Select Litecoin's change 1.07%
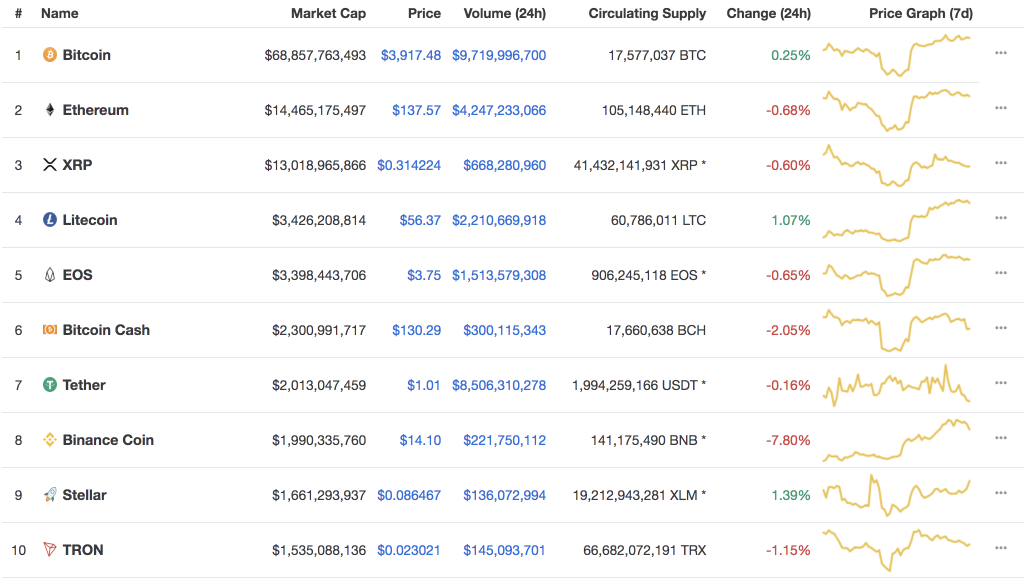 tap(791, 220)
